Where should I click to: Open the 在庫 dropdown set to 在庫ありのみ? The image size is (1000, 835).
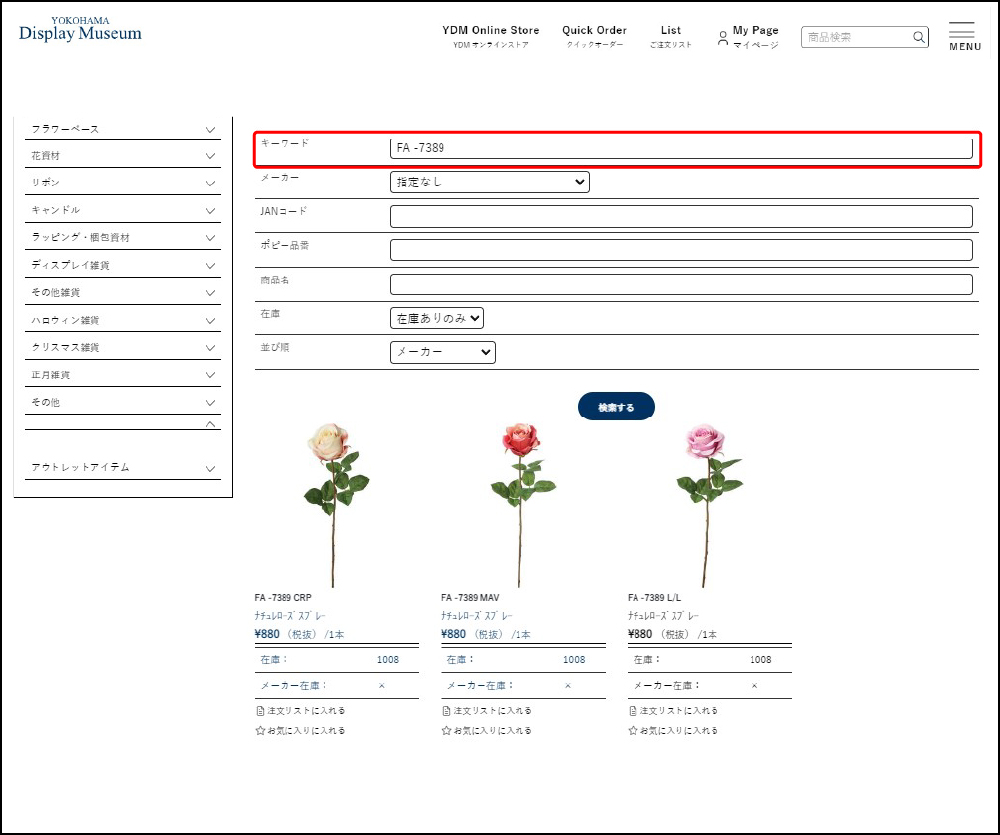tap(436, 318)
